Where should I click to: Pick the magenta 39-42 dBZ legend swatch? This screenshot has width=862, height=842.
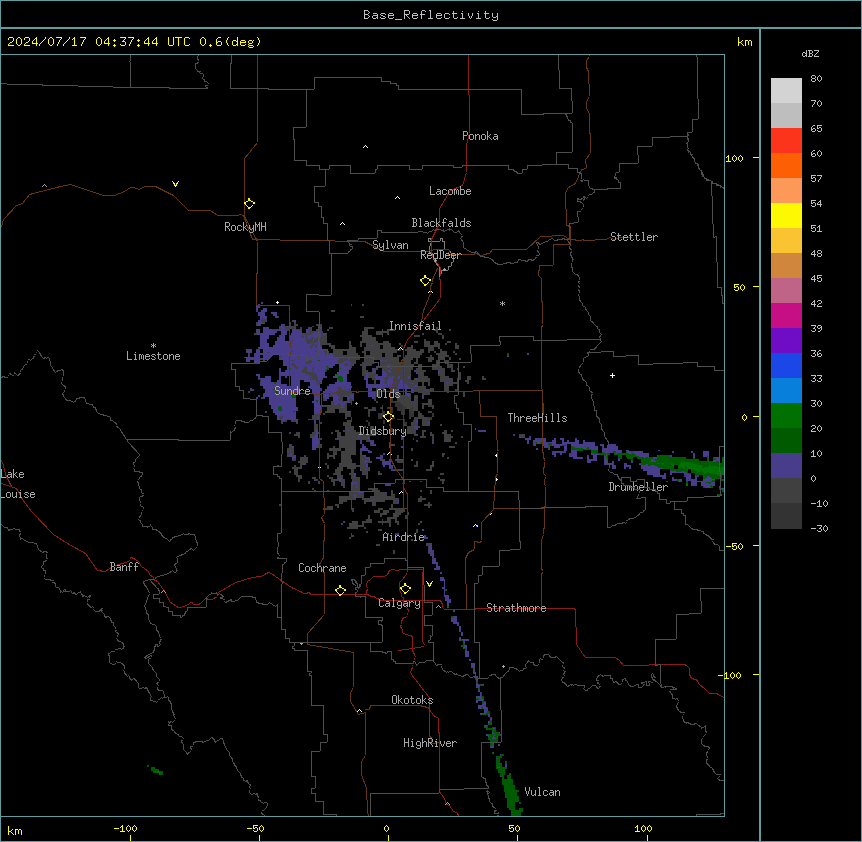(x=786, y=315)
